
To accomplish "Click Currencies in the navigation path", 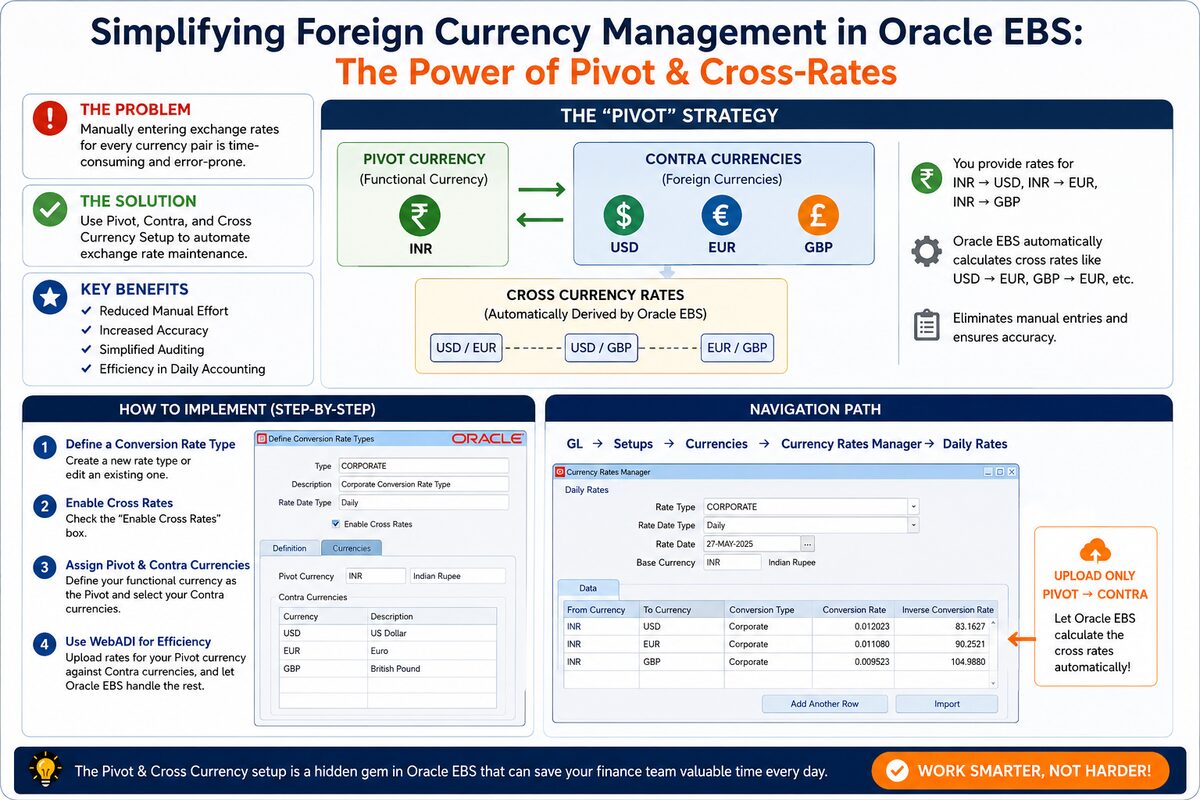I will coord(716,443).
